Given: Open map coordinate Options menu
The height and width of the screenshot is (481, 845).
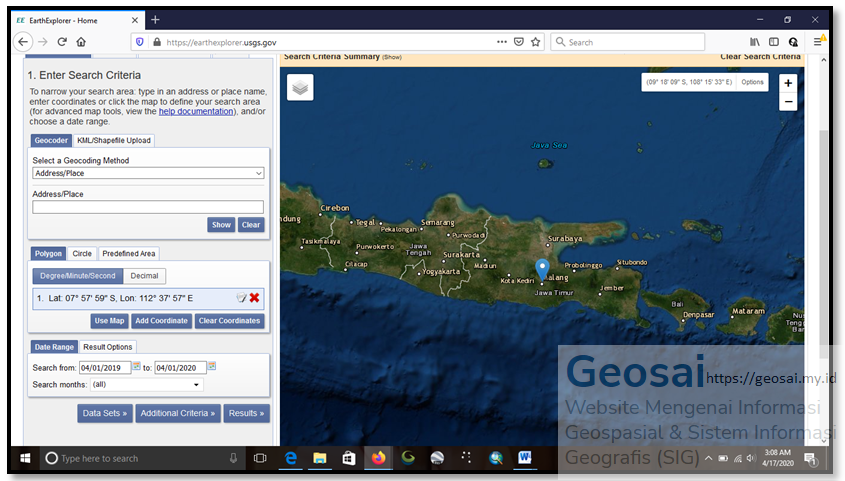Looking at the screenshot, I should [x=752, y=82].
